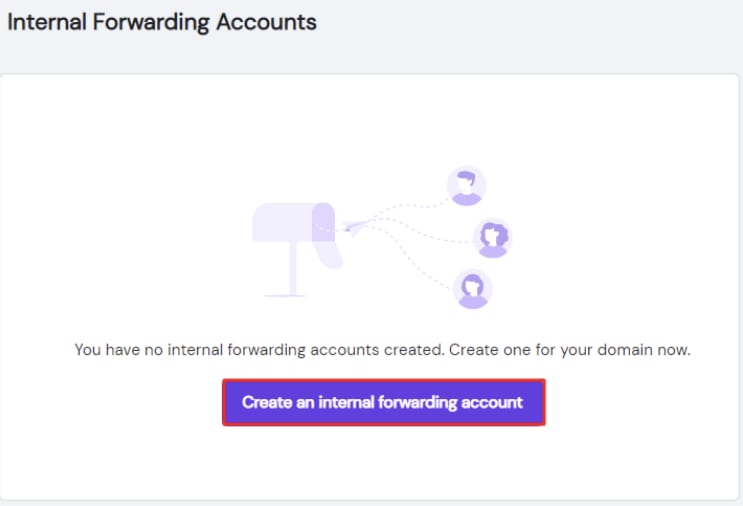Click the mailbox illustration body
The image size is (743, 506).
coord(283,221)
